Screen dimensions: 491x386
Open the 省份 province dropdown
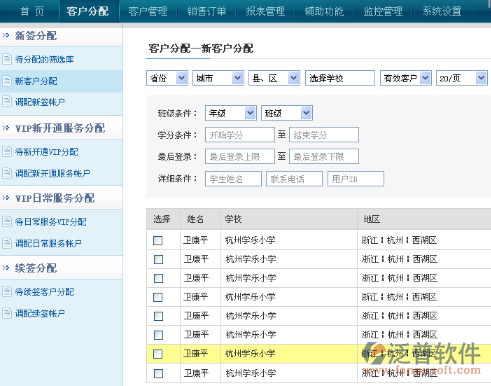click(x=167, y=78)
